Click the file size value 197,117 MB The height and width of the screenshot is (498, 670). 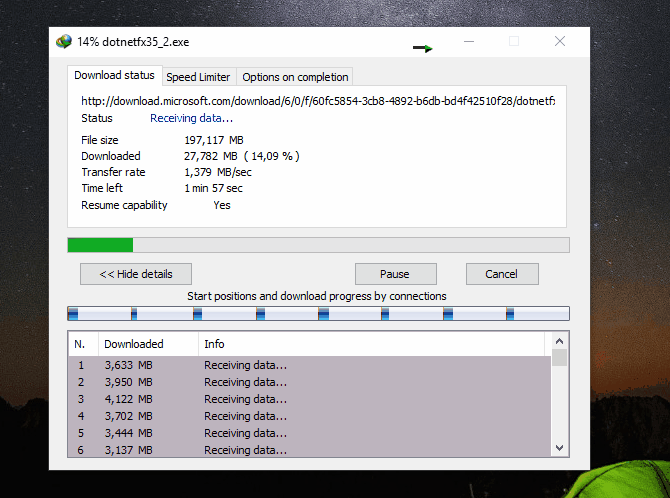tap(214, 140)
